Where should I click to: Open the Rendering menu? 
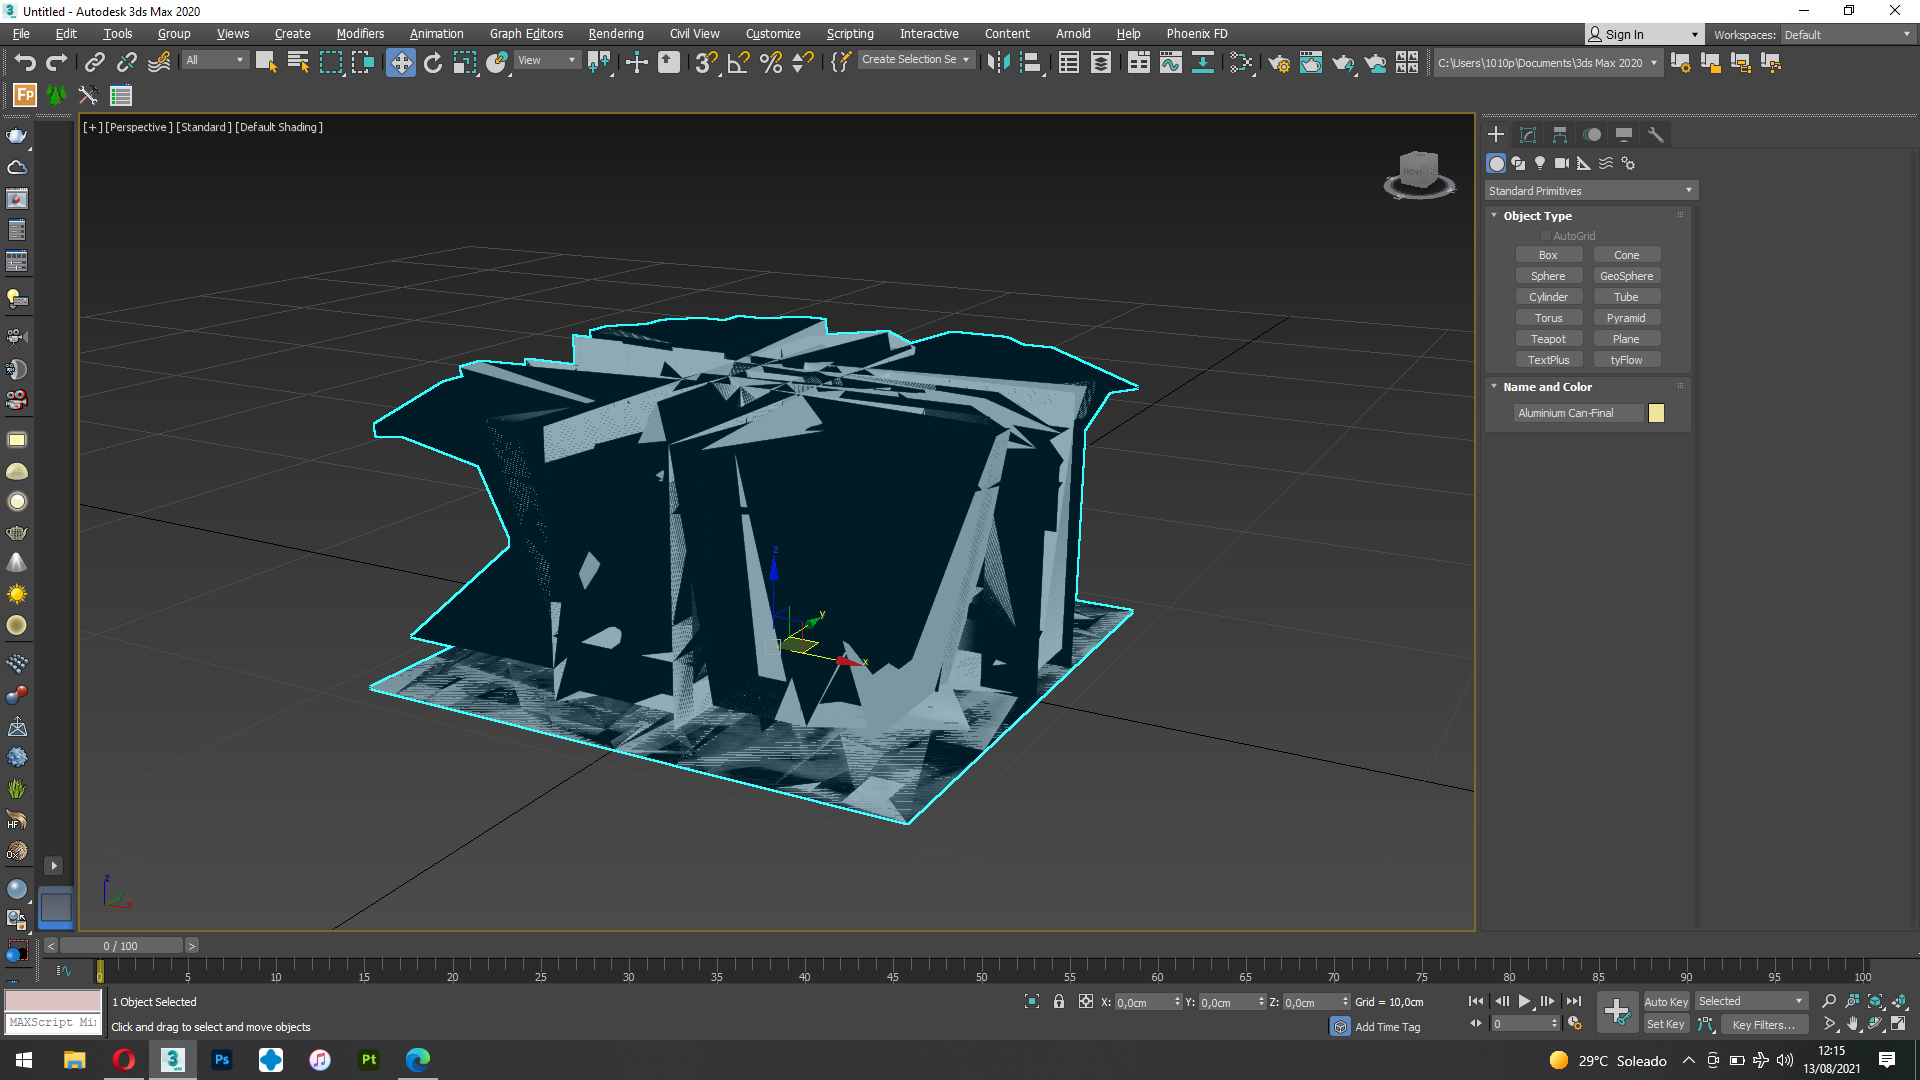point(615,34)
